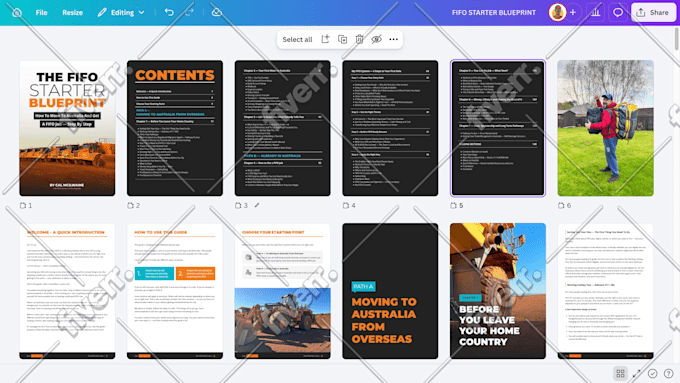This screenshot has height=383, width=680.
Task: Click the Share button
Action: [653, 12]
